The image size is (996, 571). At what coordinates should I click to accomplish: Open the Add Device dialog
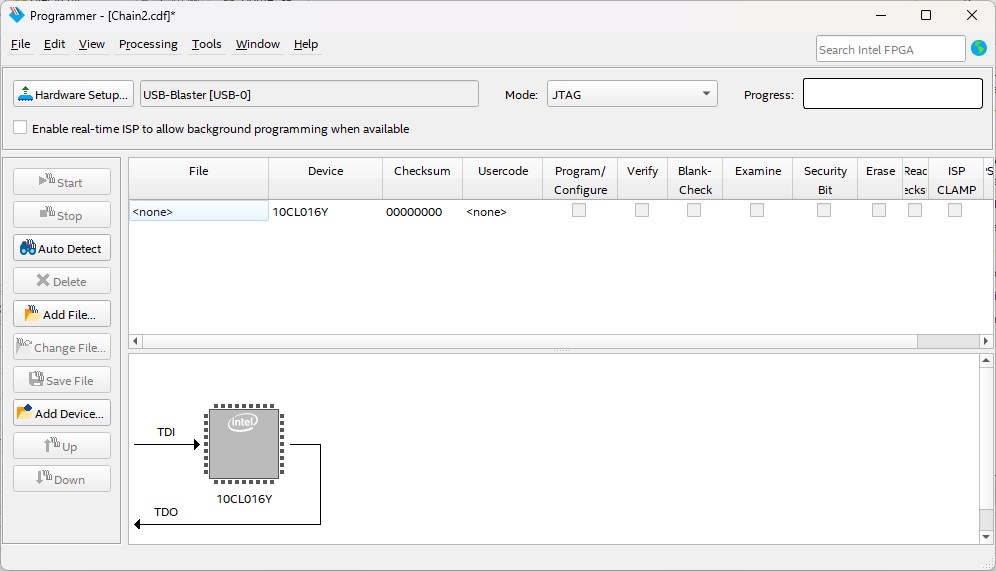62,413
